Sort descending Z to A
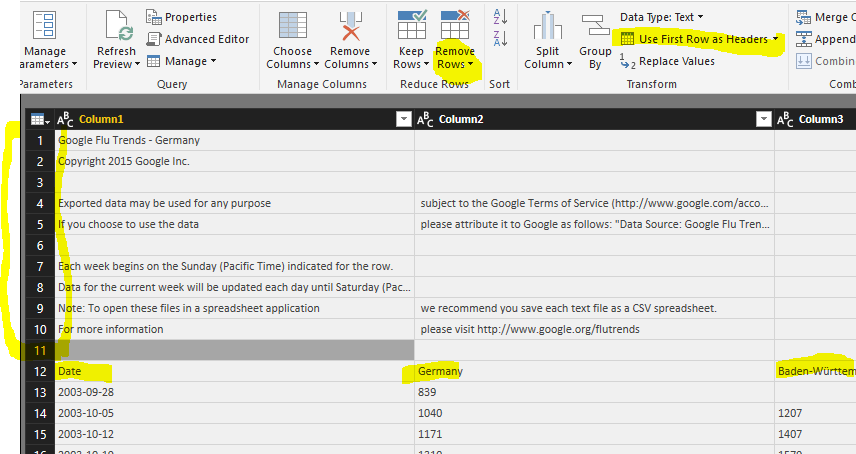Image resolution: width=856 pixels, height=454 pixels. (x=500, y=39)
